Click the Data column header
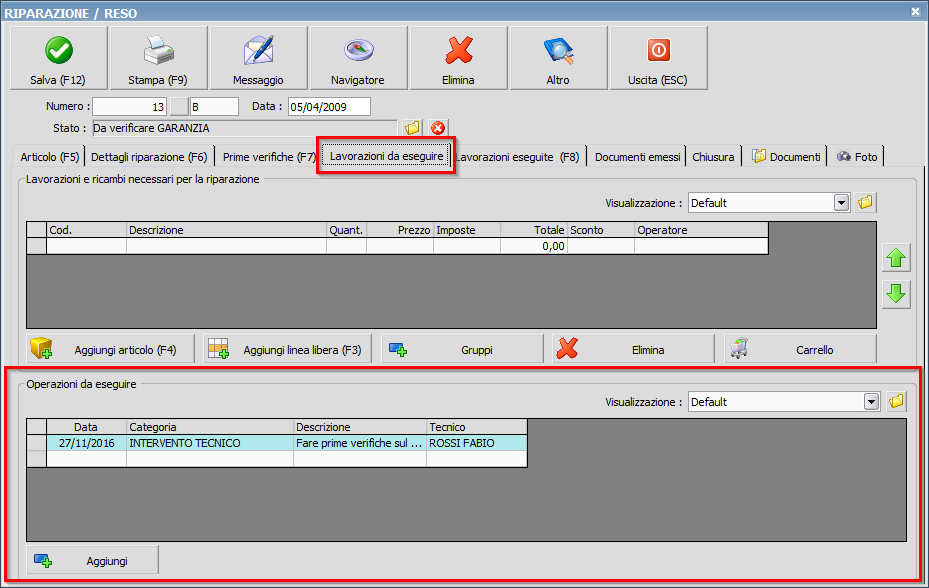 [87, 427]
